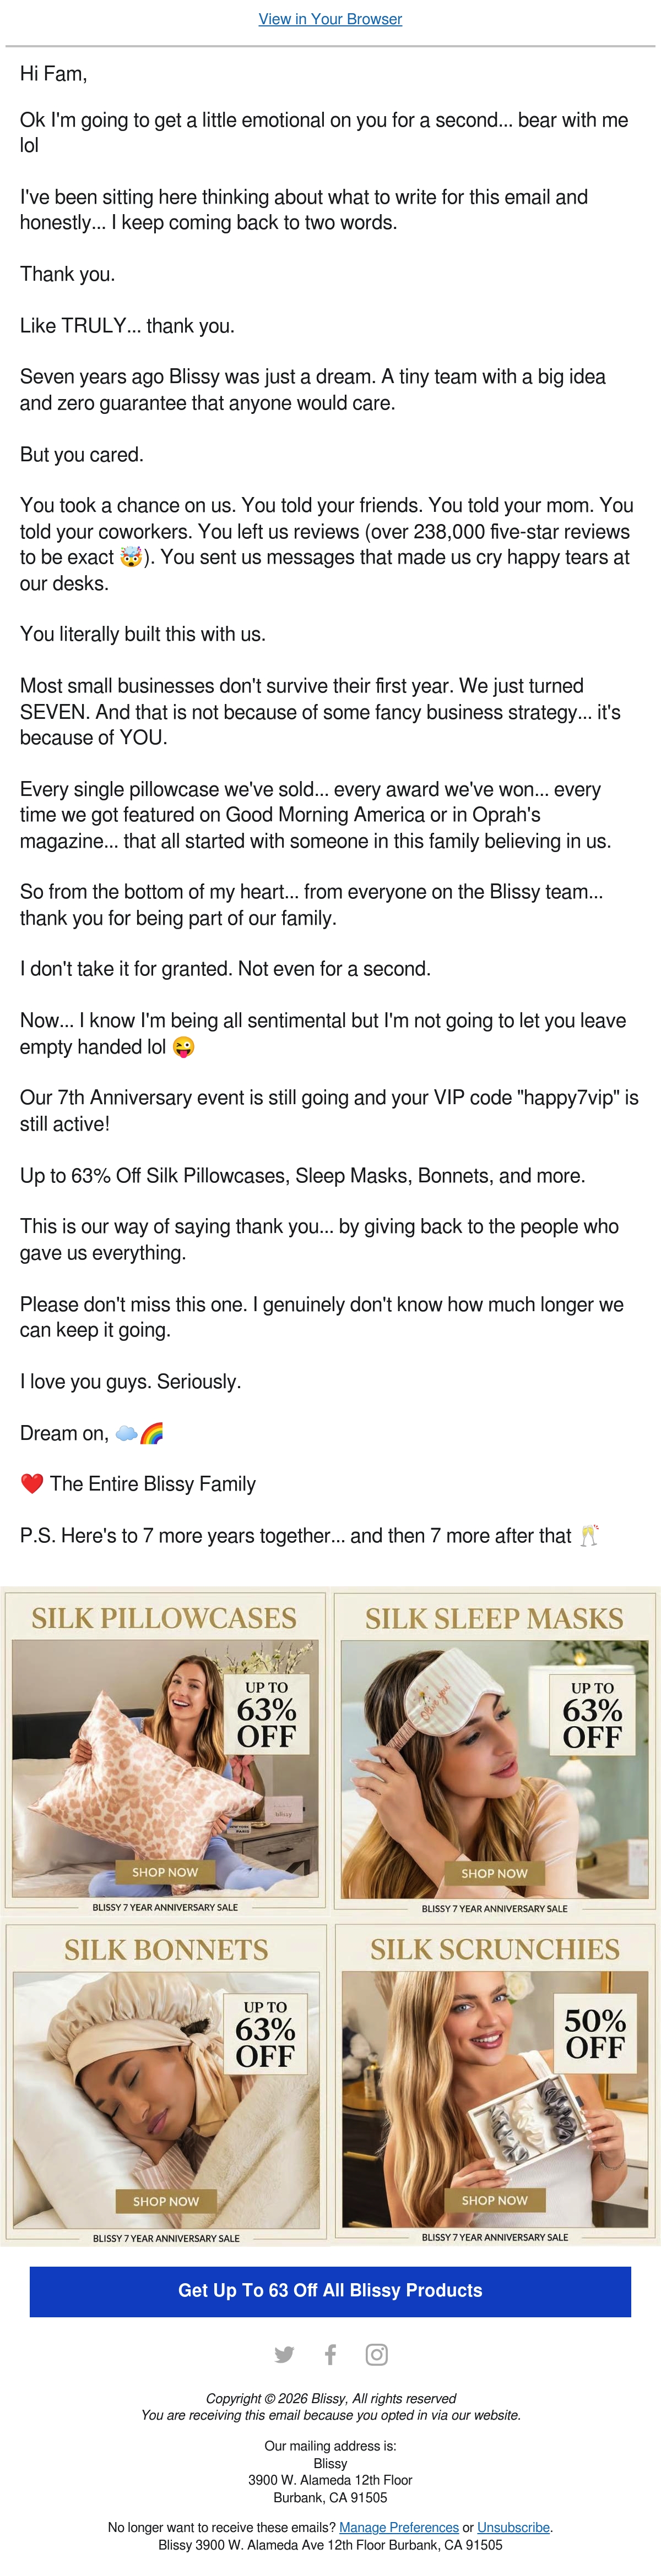Open the Facebook social icon
This screenshot has width=661, height=2576.
(x=330, y=2354)
